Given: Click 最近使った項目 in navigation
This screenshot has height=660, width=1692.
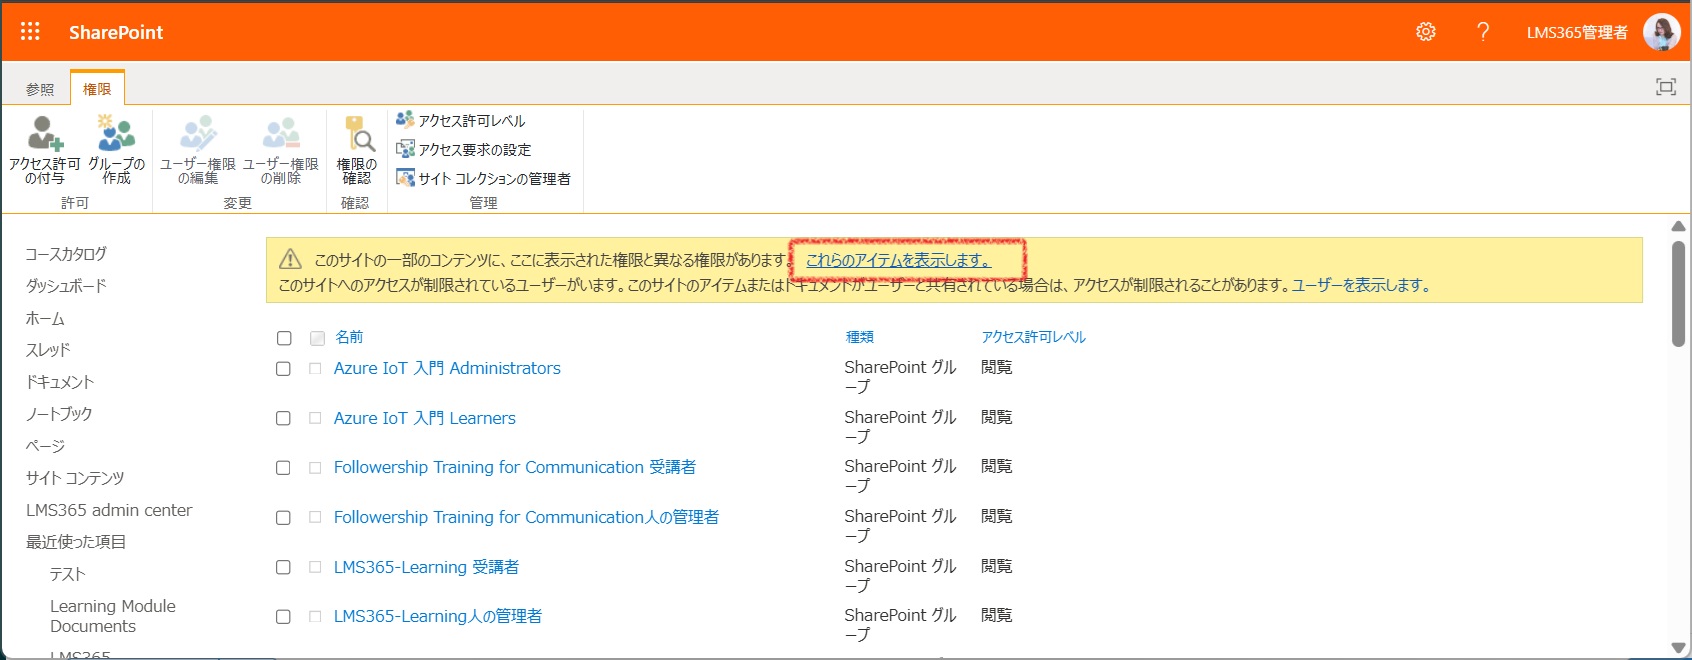Looking at the screenshot, I should coord(76,542).
